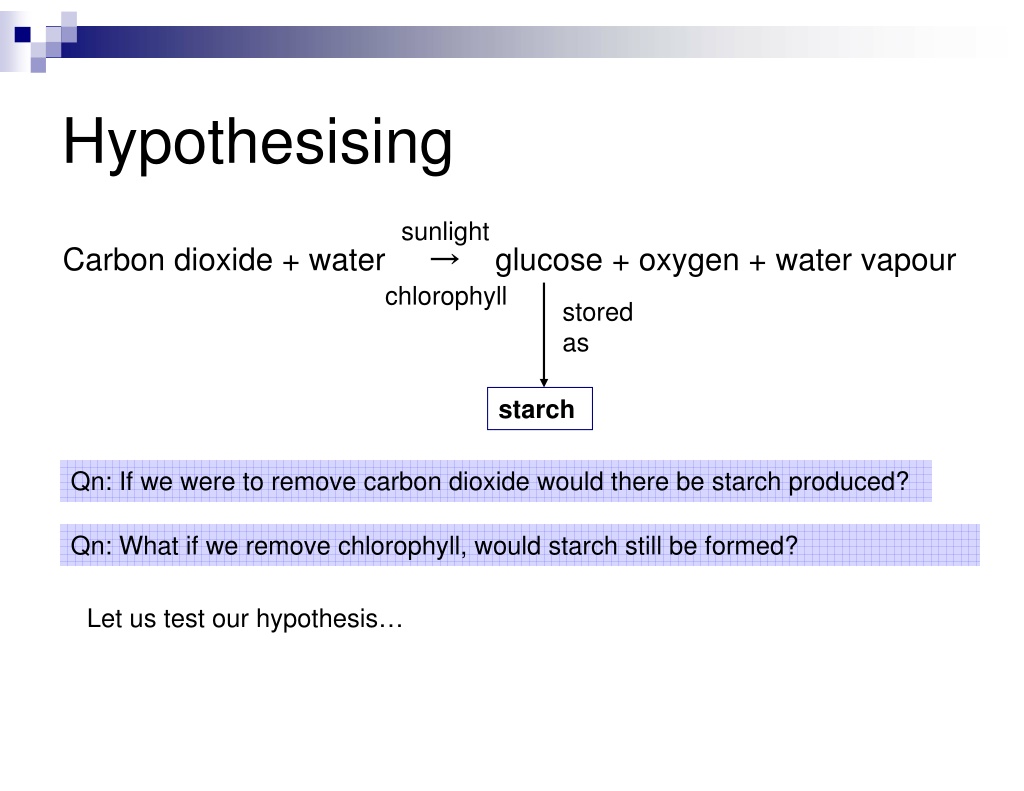Click the arrowhead pointing to starch
The height and width of the screenshot is (791, 1024).
(544, 383)
